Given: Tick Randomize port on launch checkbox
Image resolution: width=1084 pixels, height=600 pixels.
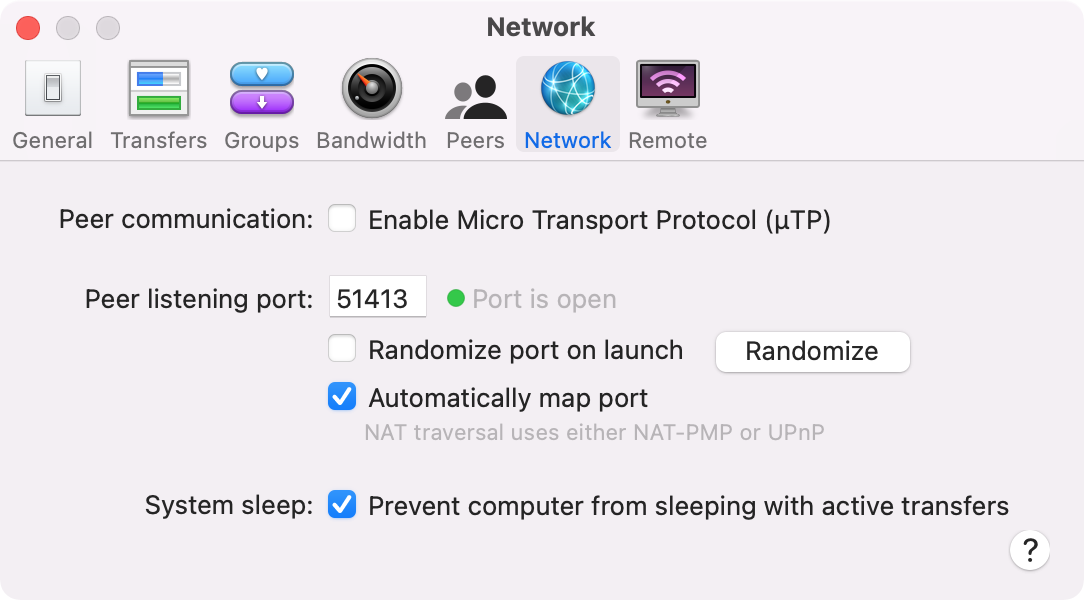Looking at the screenshot, I should (x=342, y=348).
